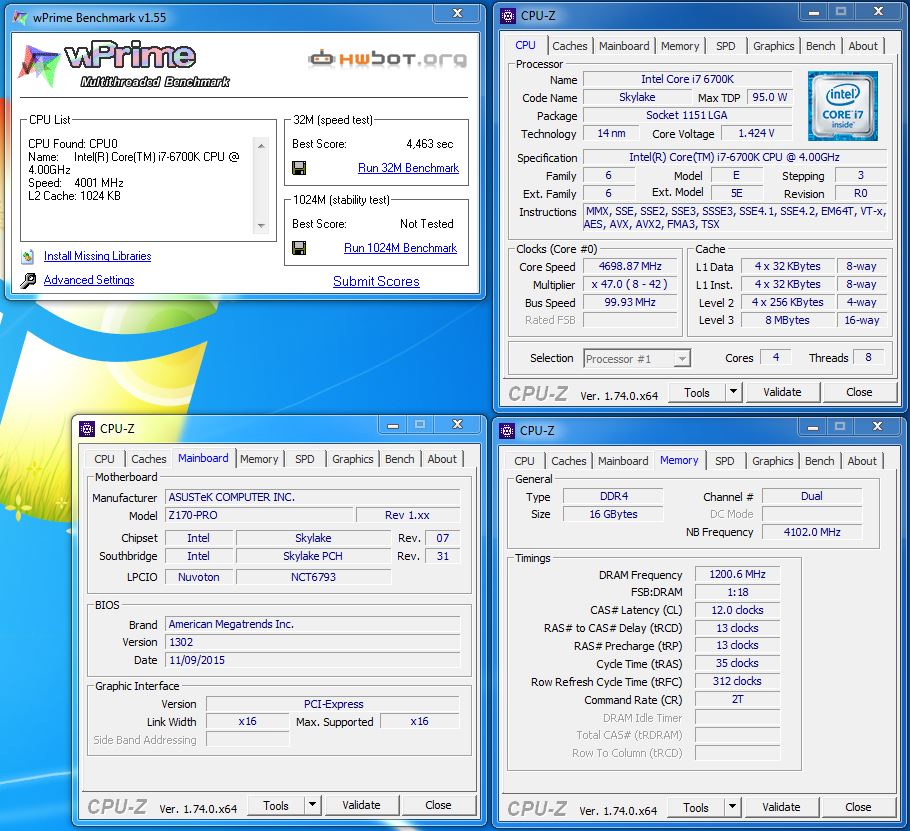Click Close button in Memory window
This screenshot has height=831, width=910.
(x=858, y=807)
